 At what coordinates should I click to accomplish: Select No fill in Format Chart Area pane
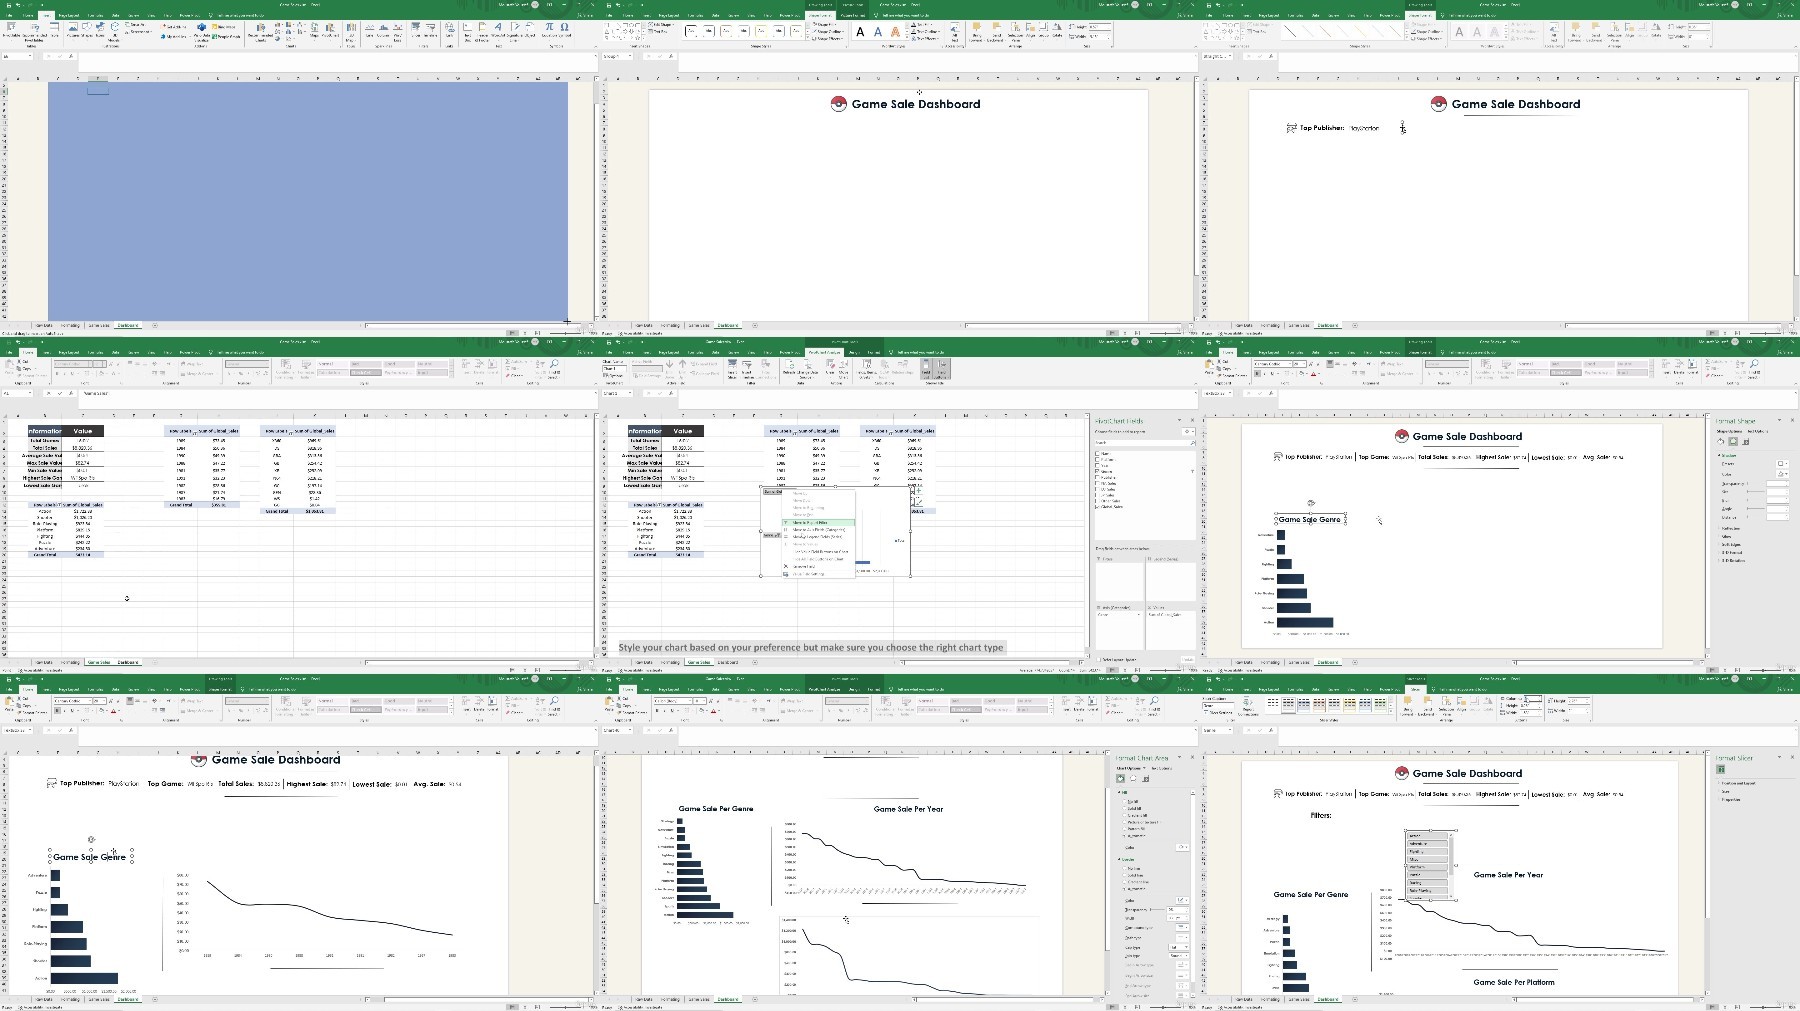1125,801
